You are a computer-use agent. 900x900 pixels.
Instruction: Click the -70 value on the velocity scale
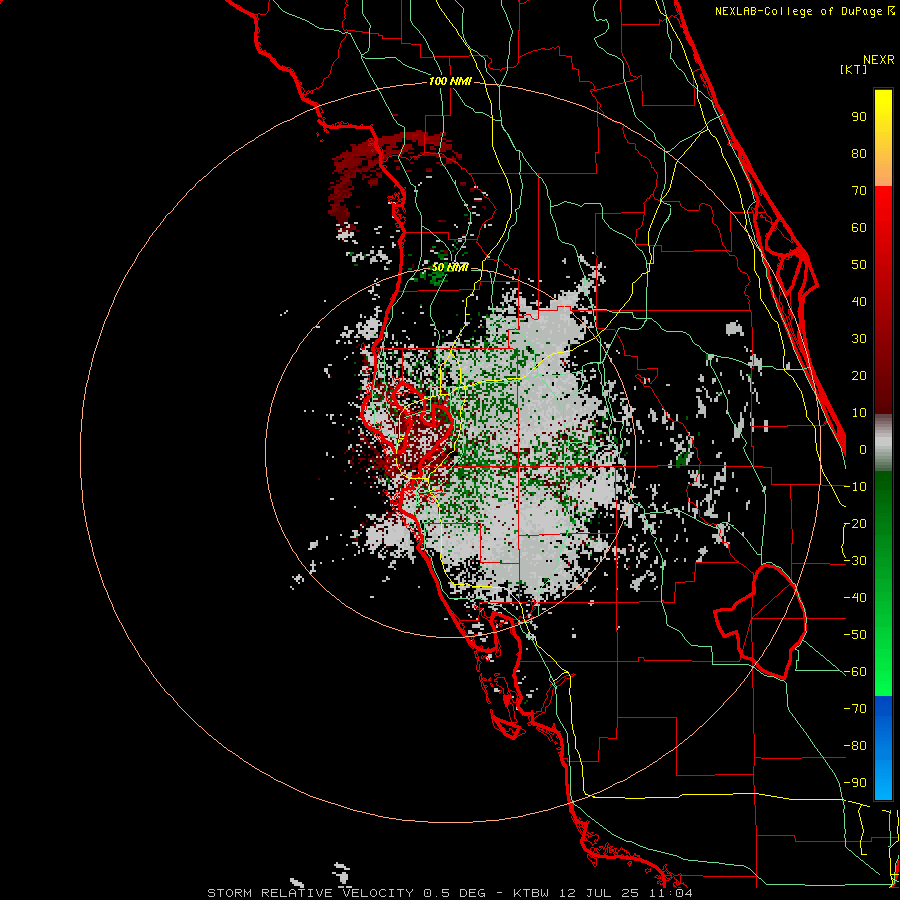pyautogui.click(x=855, y=709)
